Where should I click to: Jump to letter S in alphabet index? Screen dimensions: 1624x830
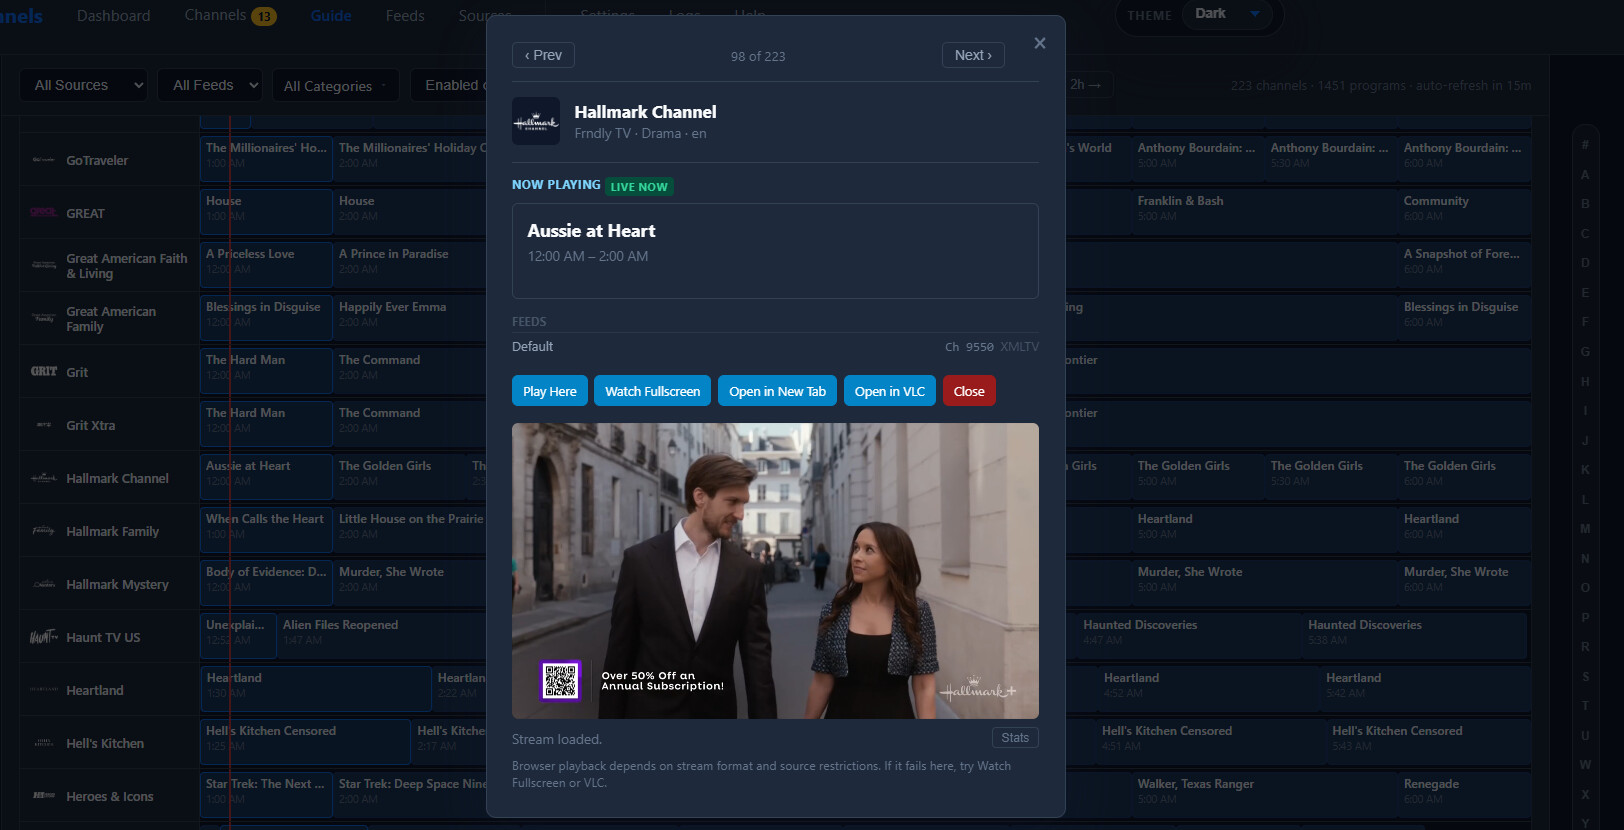coord(1585,677)
